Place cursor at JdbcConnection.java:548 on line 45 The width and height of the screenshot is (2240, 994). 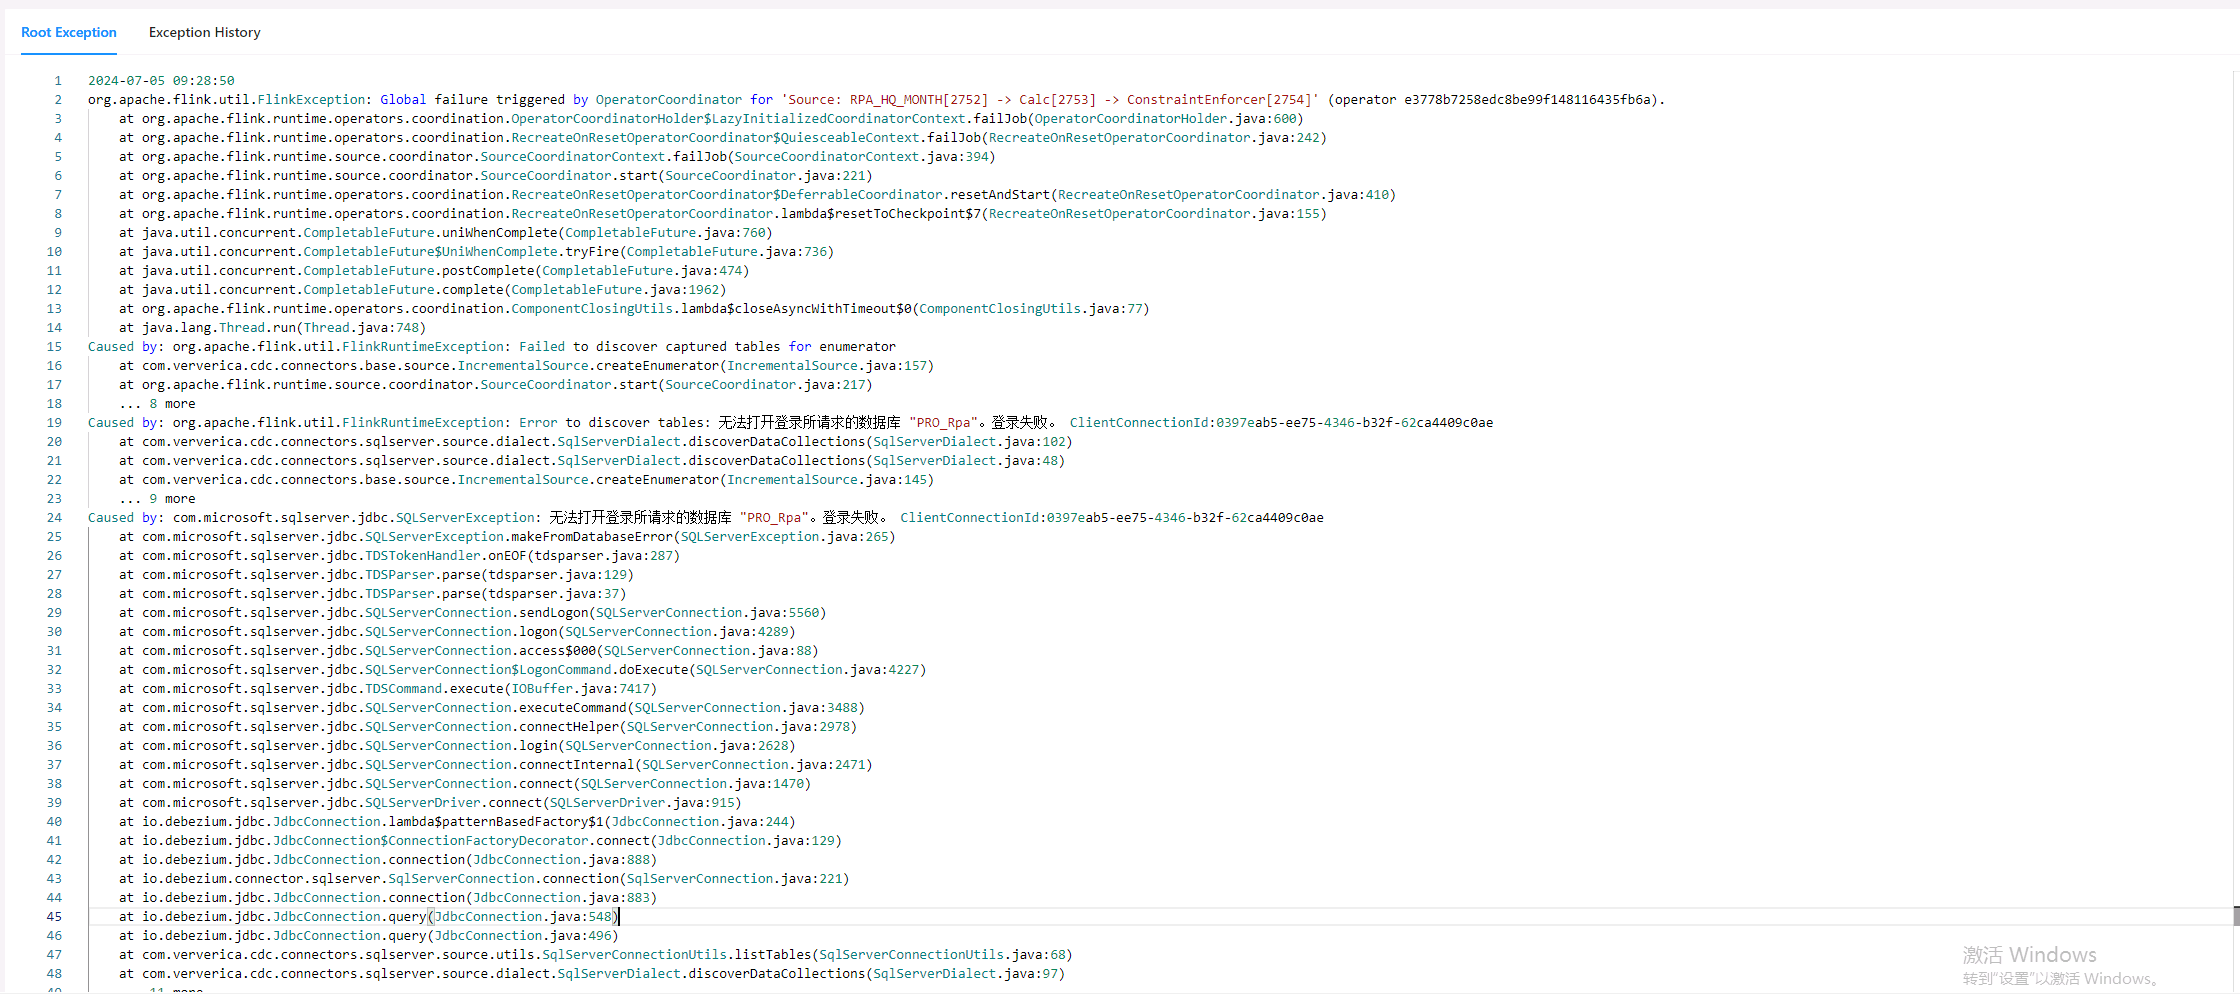click(523, 917)
